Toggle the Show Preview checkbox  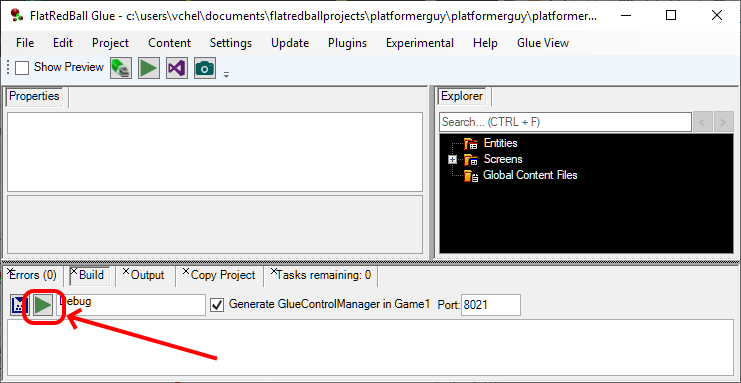[x=22, y=68]
